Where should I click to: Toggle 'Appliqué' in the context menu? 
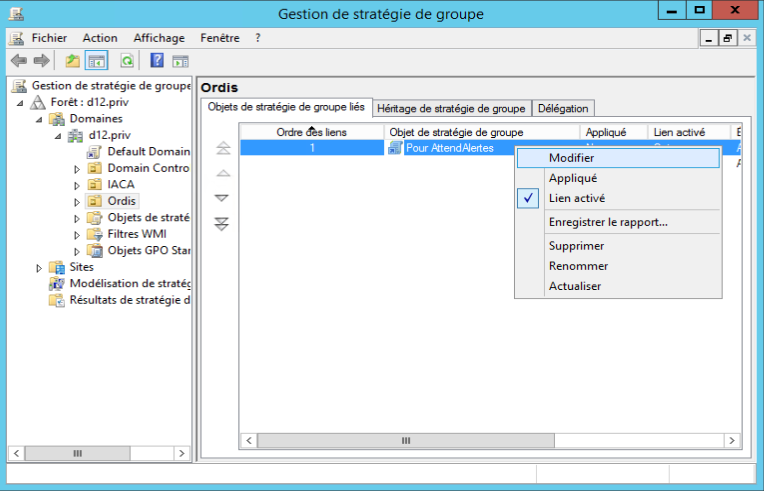pyautogui.click(x=573, y=178)
